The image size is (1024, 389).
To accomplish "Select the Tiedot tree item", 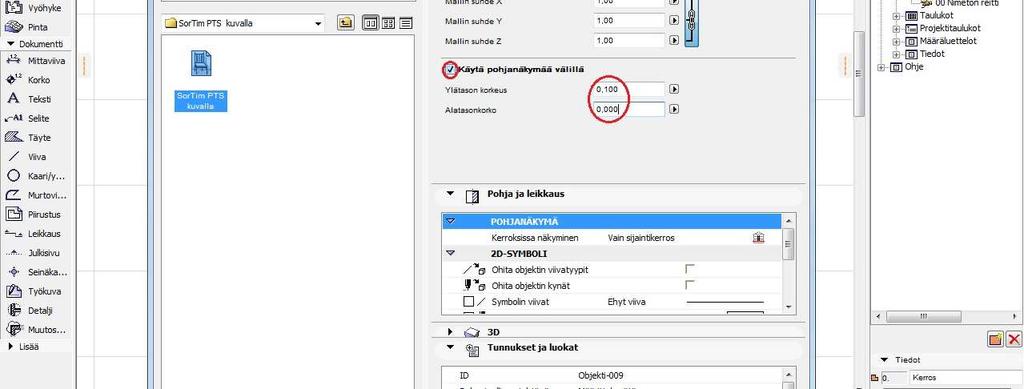I will pos(933,54).
